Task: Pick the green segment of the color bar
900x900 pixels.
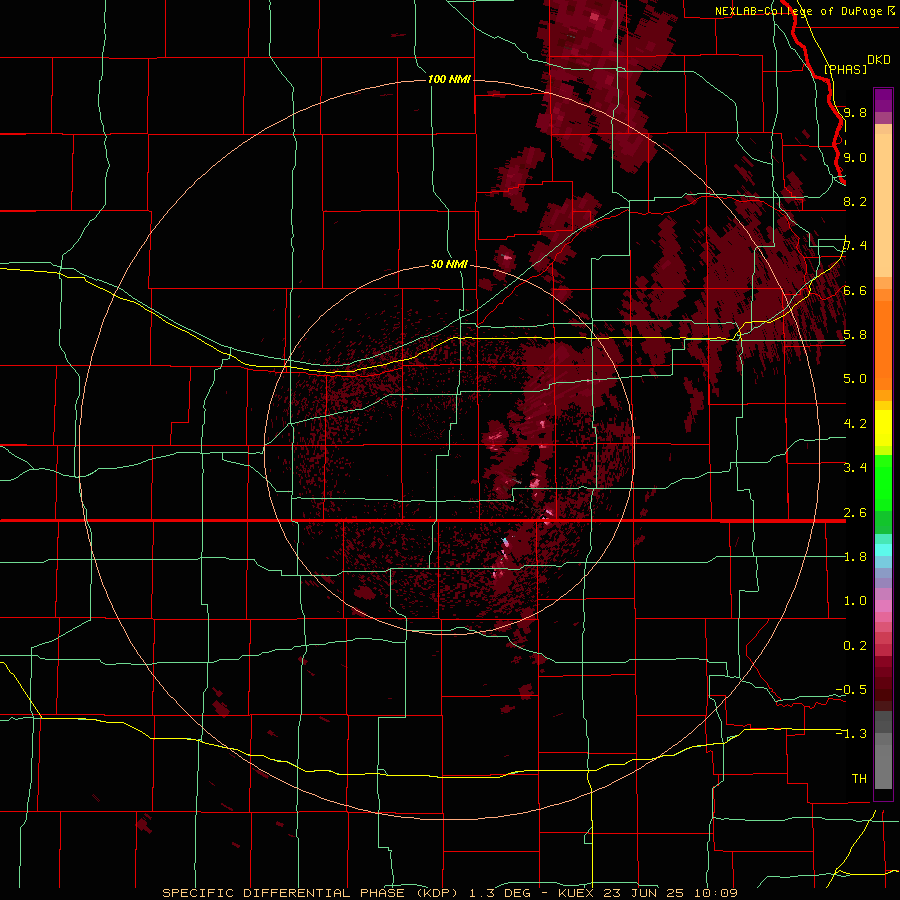Action: pos(883,482)
